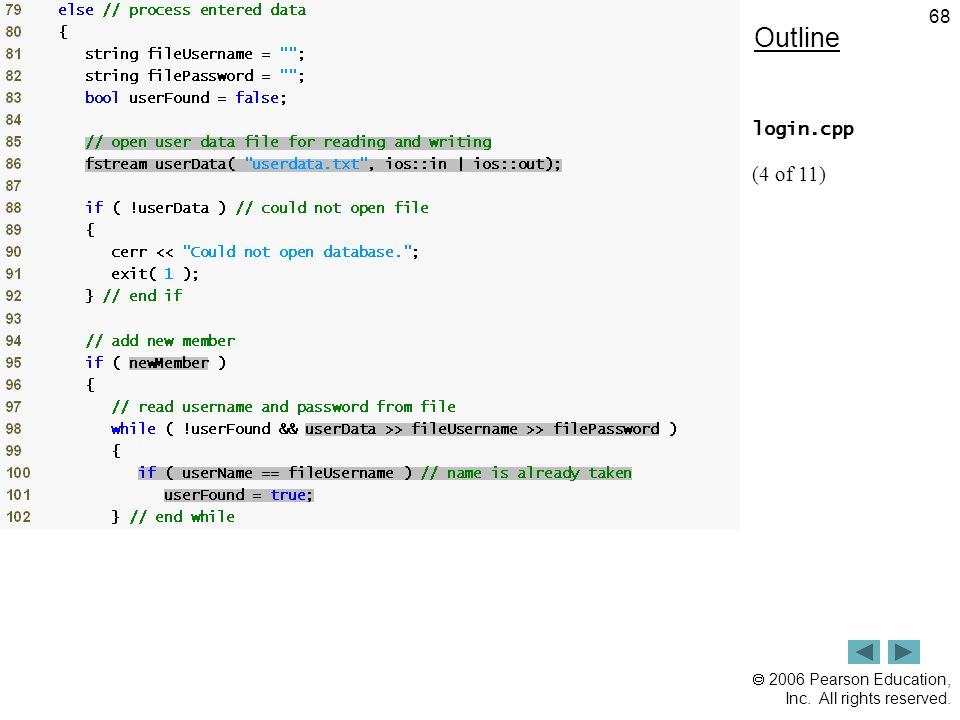Image resolution: width=960 pixels, height=720 pixels.
Task: Click line number 86
Action: (x=13, y=164)
